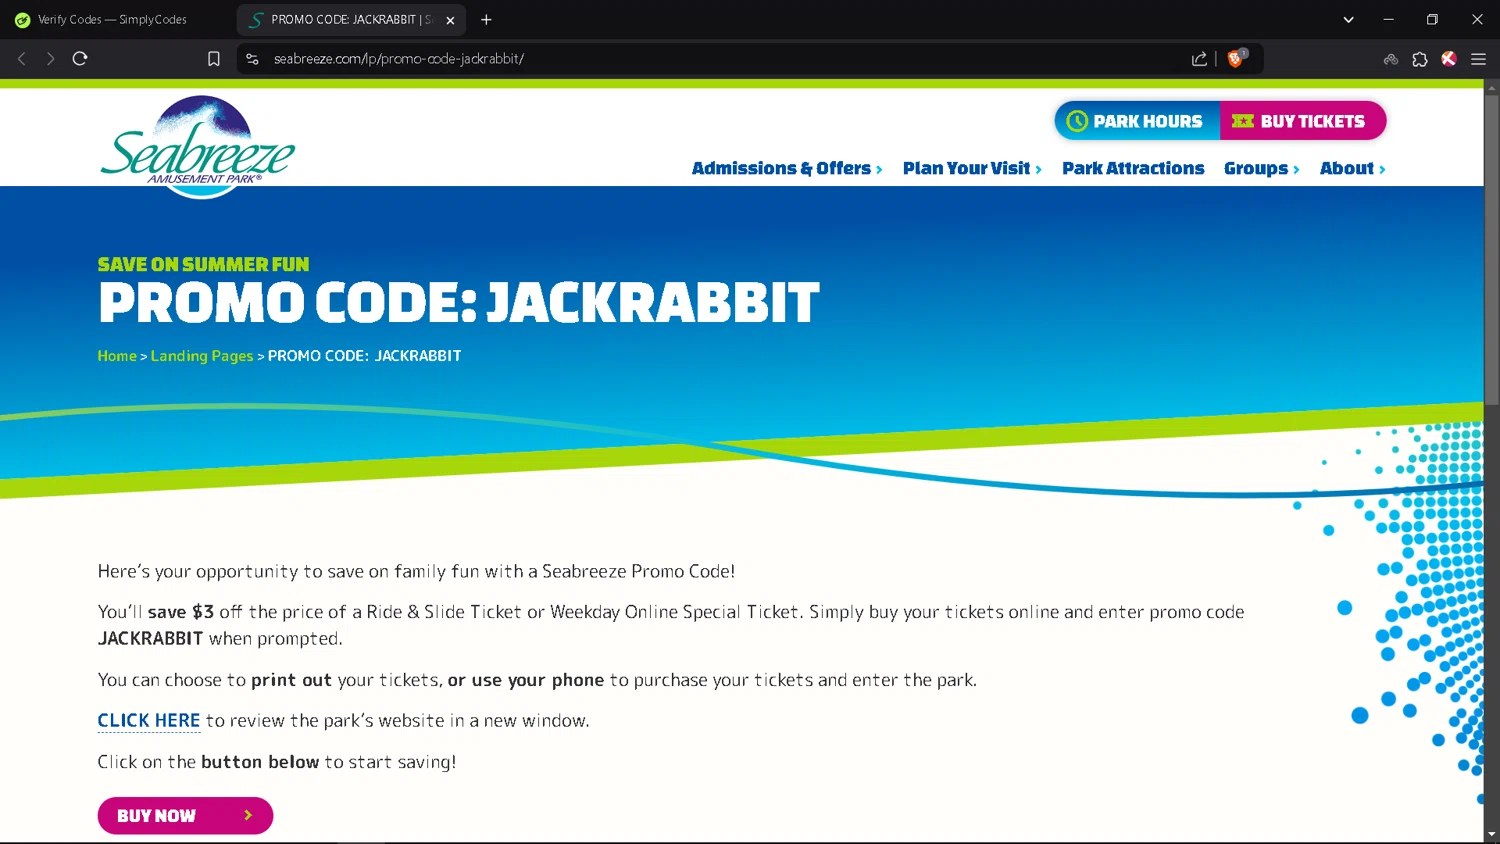This screenshot has width=1500, height=844.
Task: Click the Buy Tickets button
Action: pyautogui.click(x=1302, y=121)
